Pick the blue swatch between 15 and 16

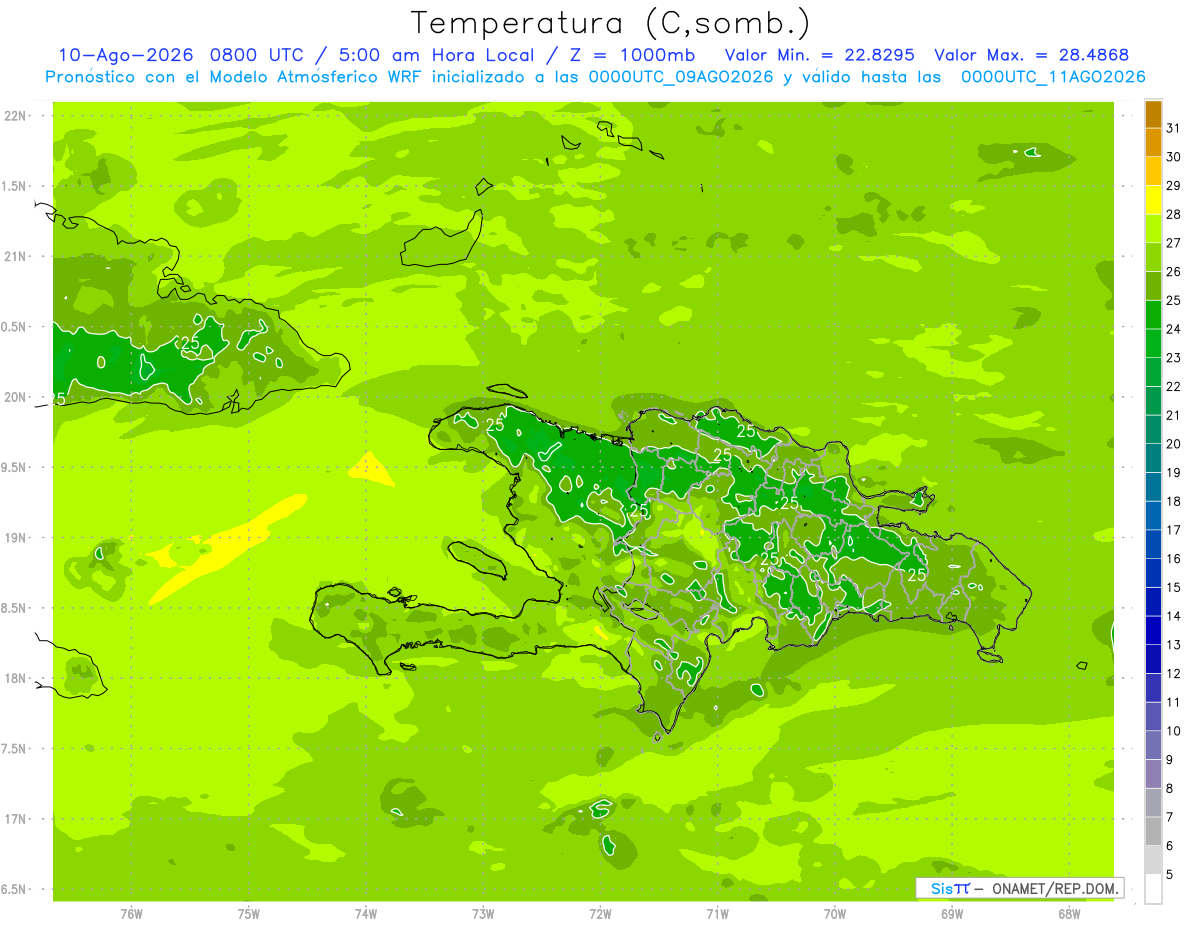click(x=1153, y=573)
